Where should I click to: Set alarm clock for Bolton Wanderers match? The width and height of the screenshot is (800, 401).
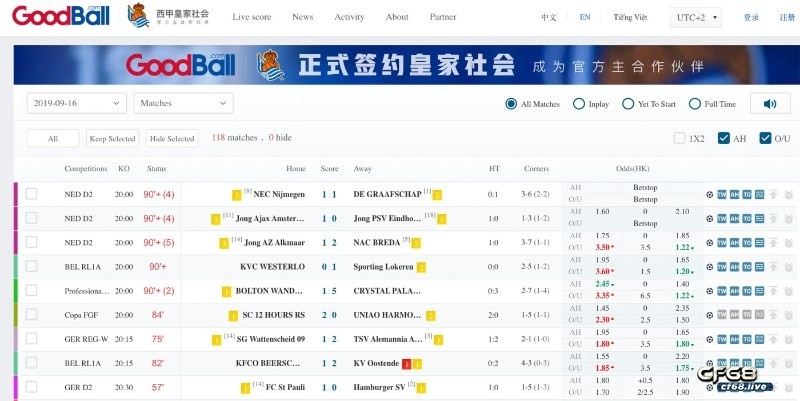point(789,291)
